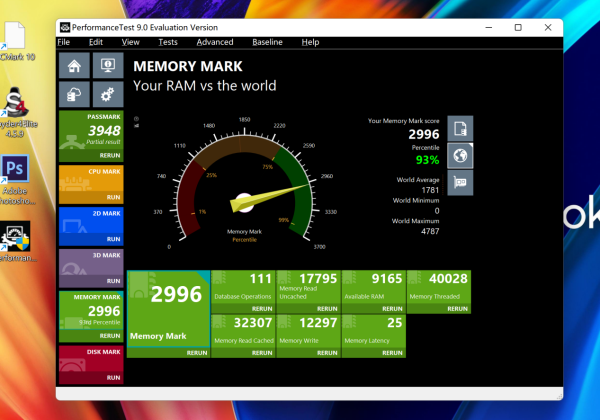Select the Disk Mark tile
The height and width of the screenshot is (420, 600).
click(x=91, y=360)
